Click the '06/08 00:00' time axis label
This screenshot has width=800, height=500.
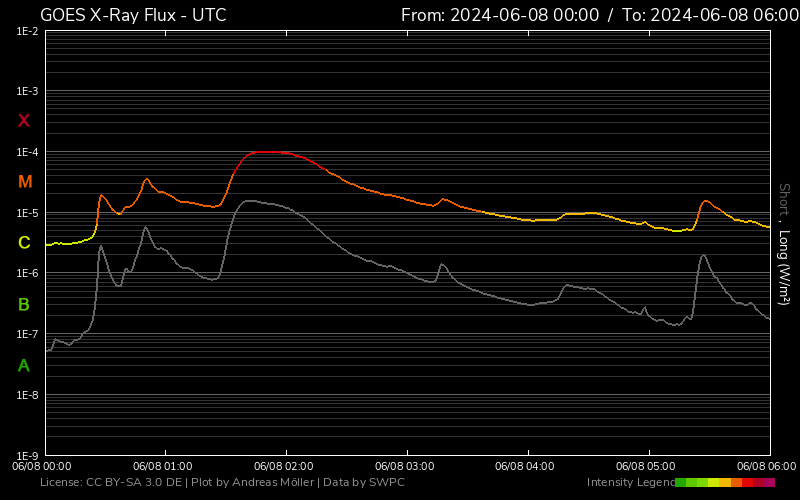point(42,466)
